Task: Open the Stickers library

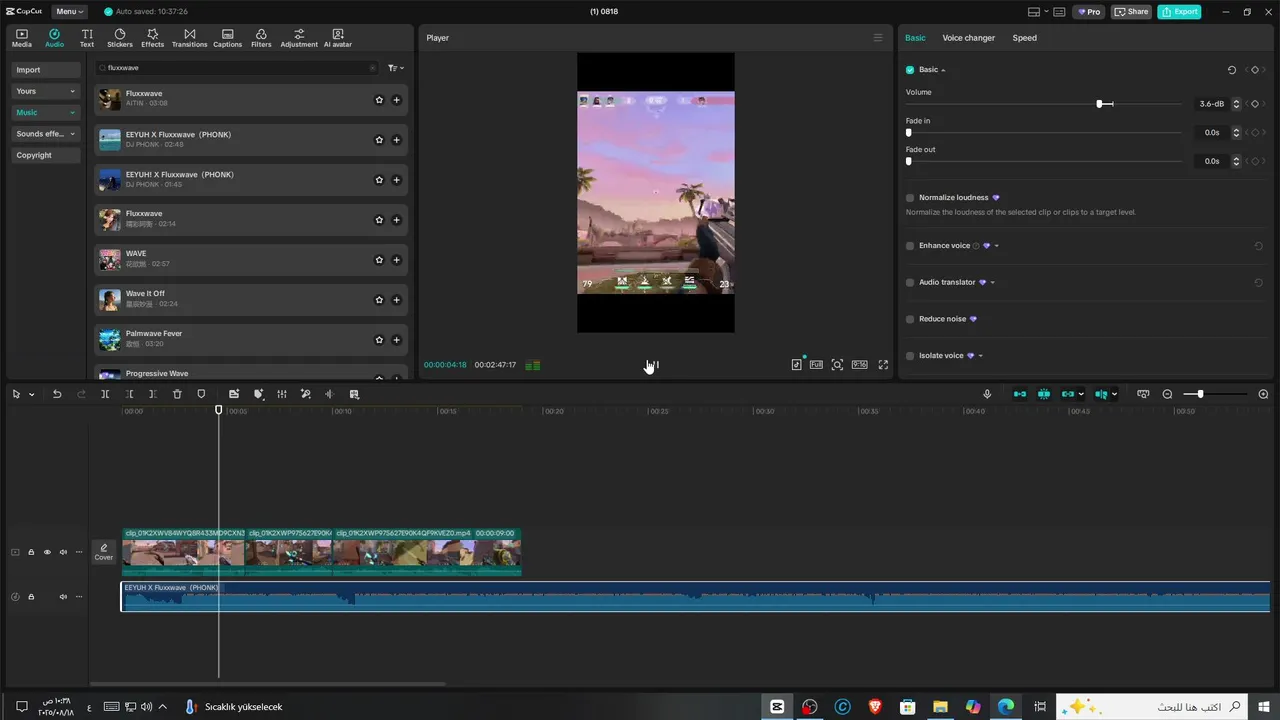Action: point(120,38)
